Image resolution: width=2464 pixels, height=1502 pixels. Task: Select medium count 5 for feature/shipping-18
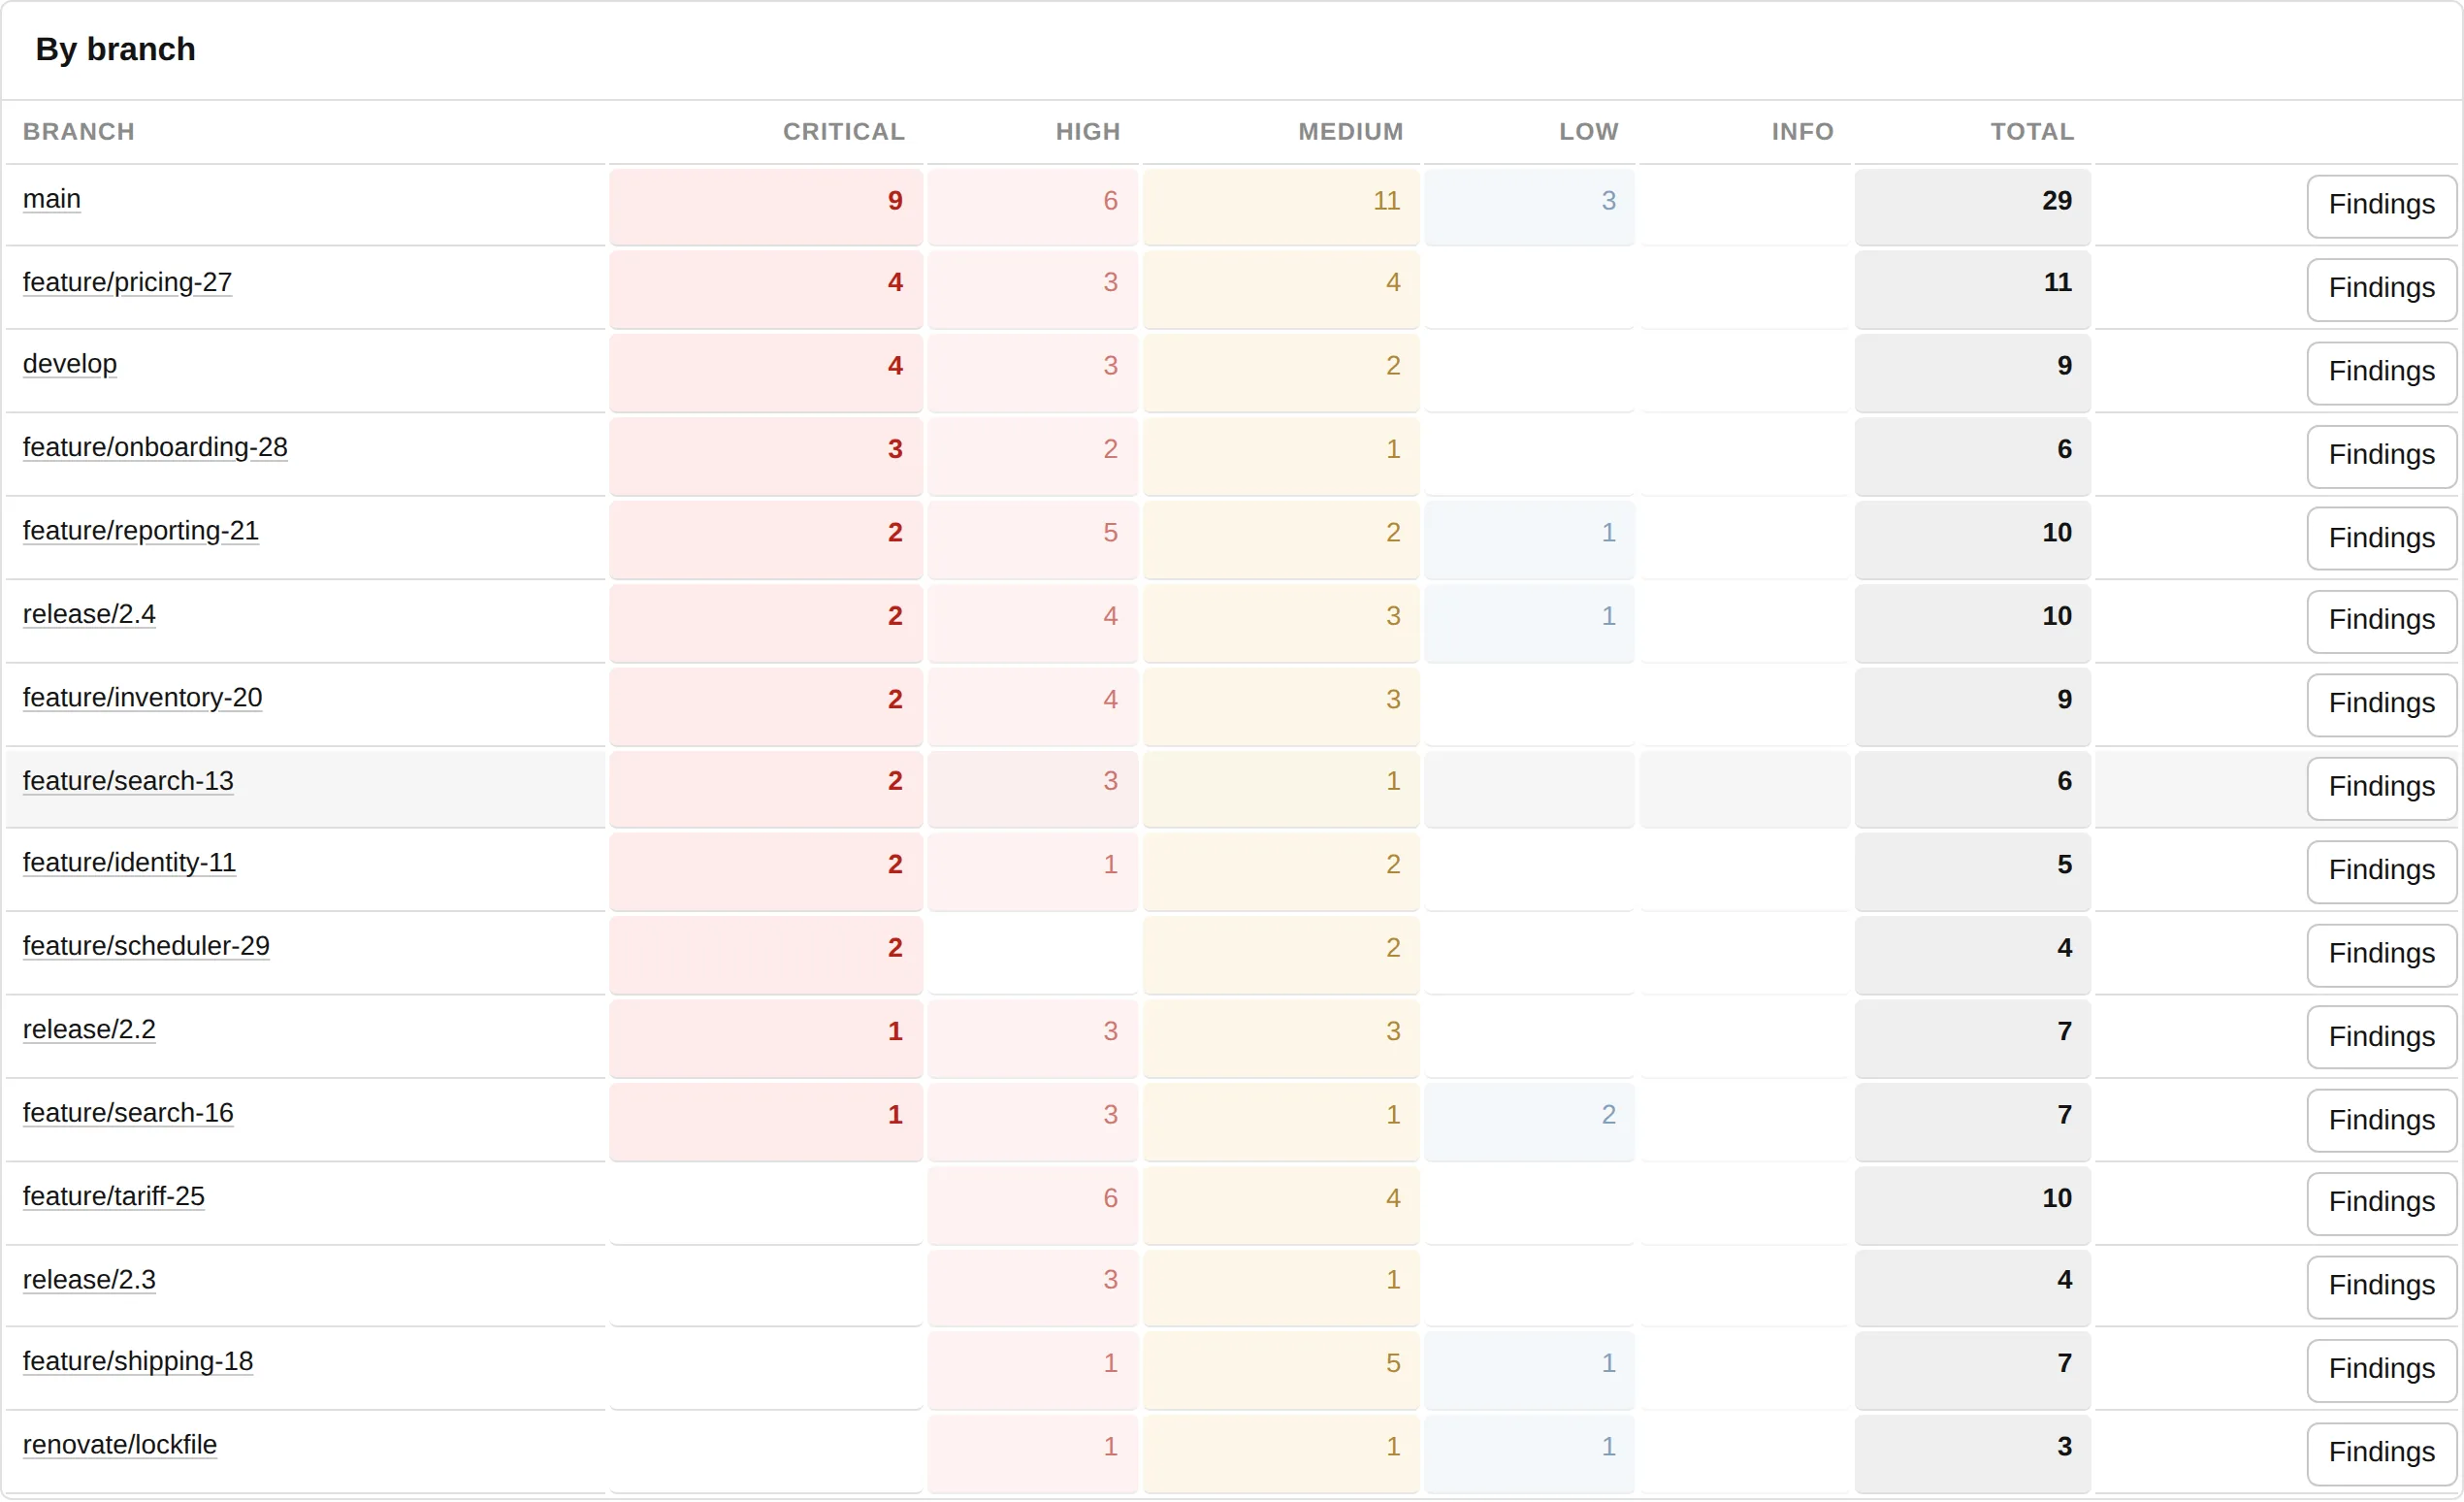(x=1281, y=1370)
